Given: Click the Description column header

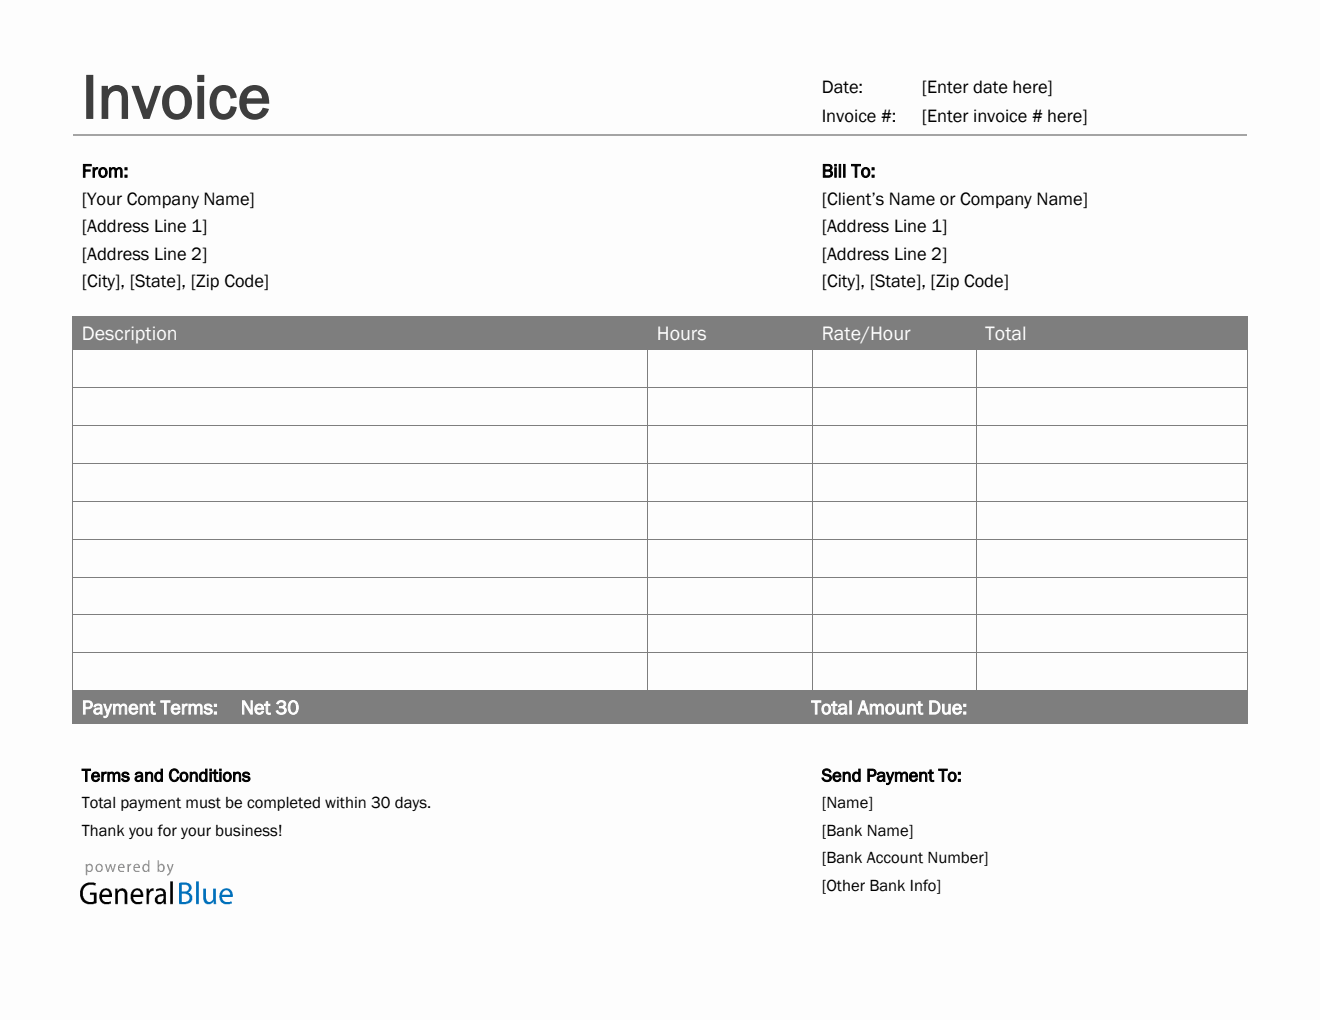Looking at the screenshot, I should 129,334.
